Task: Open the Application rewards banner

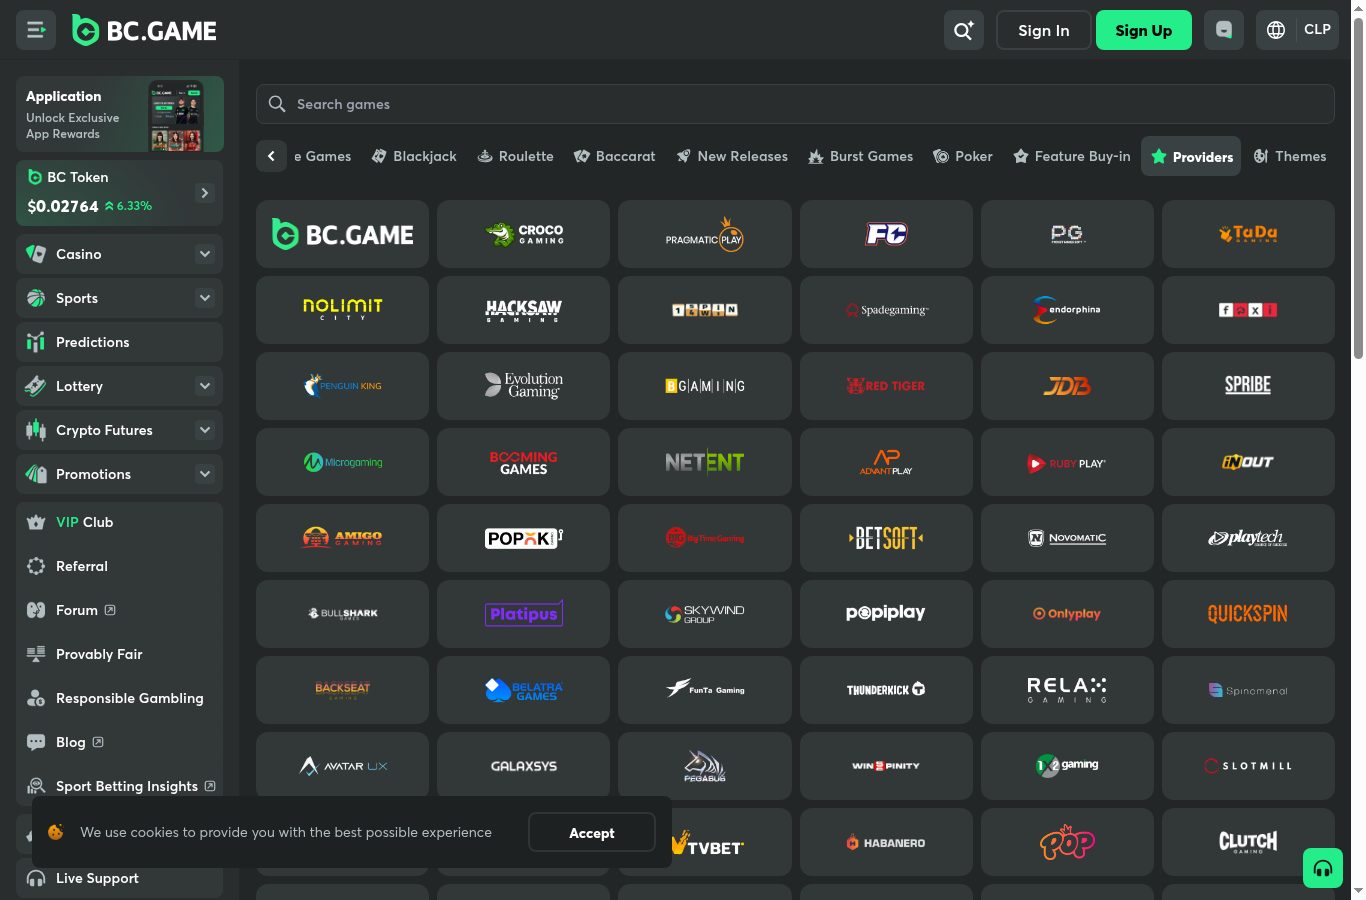Action: click(120, 114)
